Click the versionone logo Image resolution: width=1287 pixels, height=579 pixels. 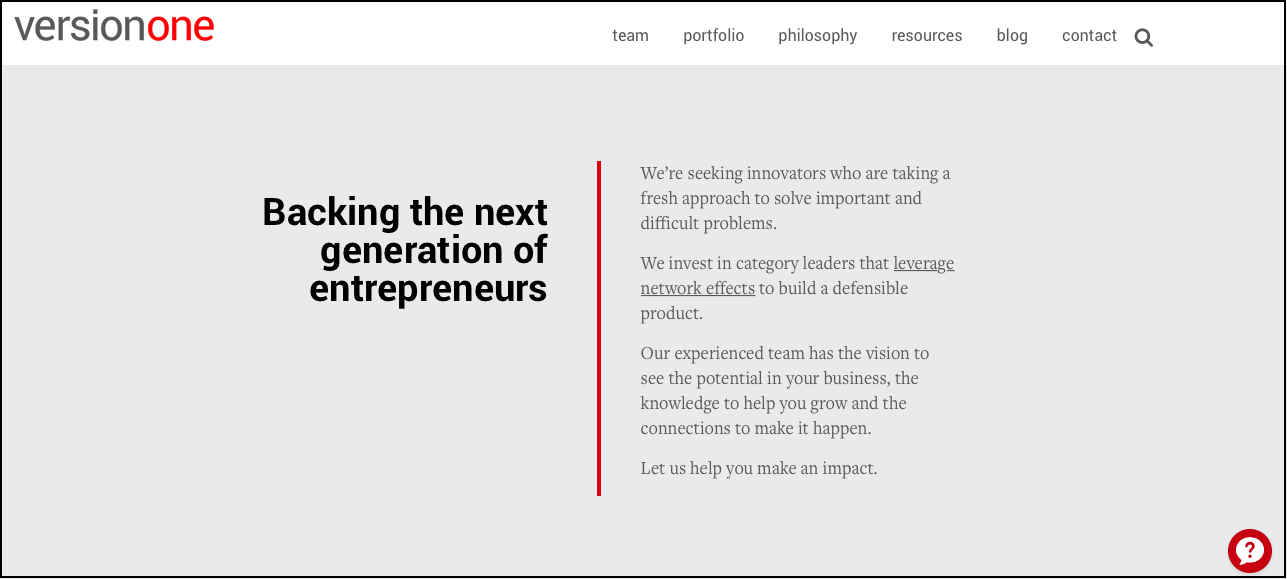point(113,26)
